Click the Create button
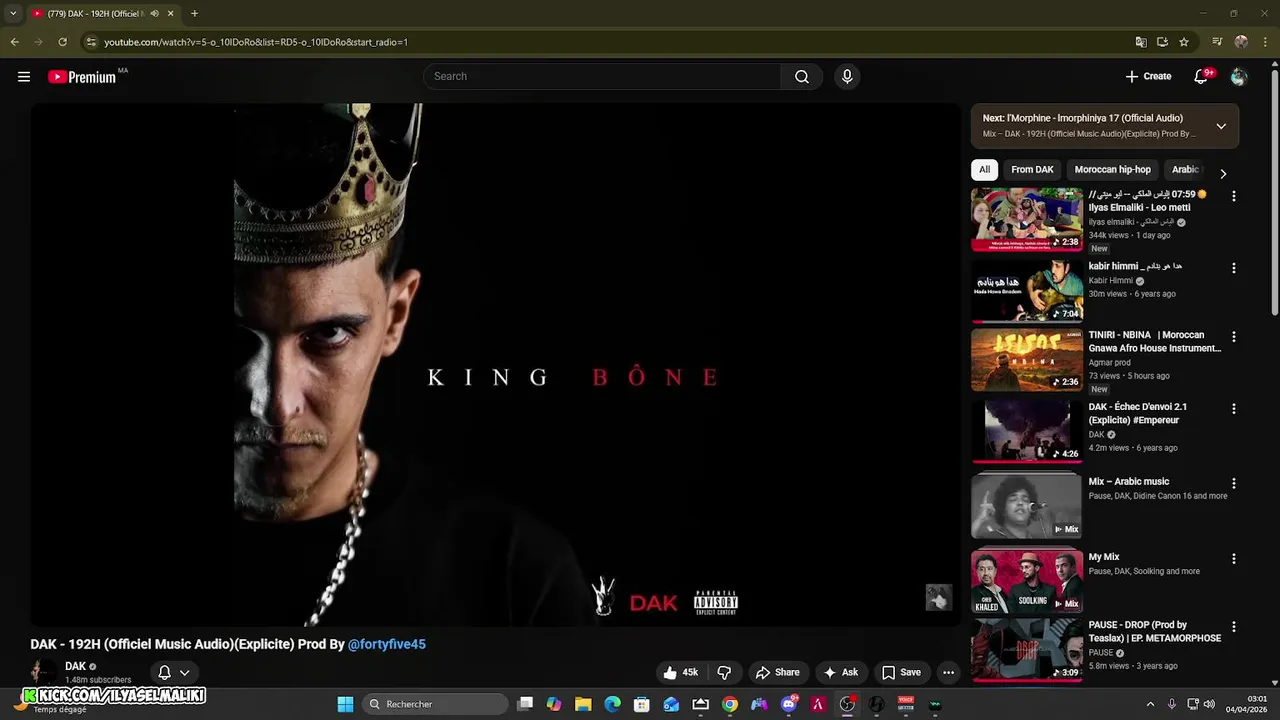1280x720 pixels. [1148, 77]
